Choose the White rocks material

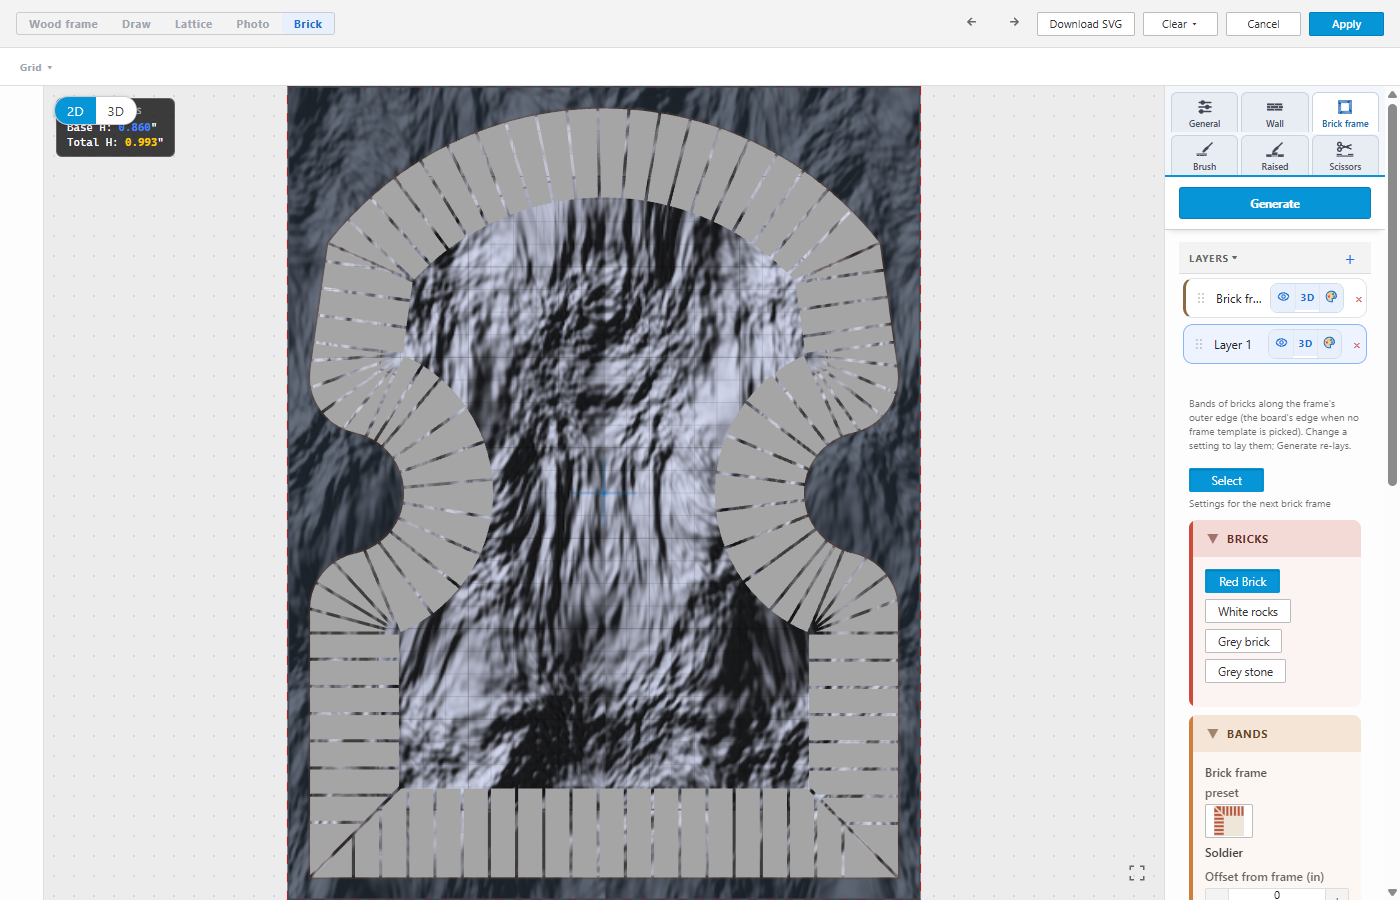point(1247,611)
